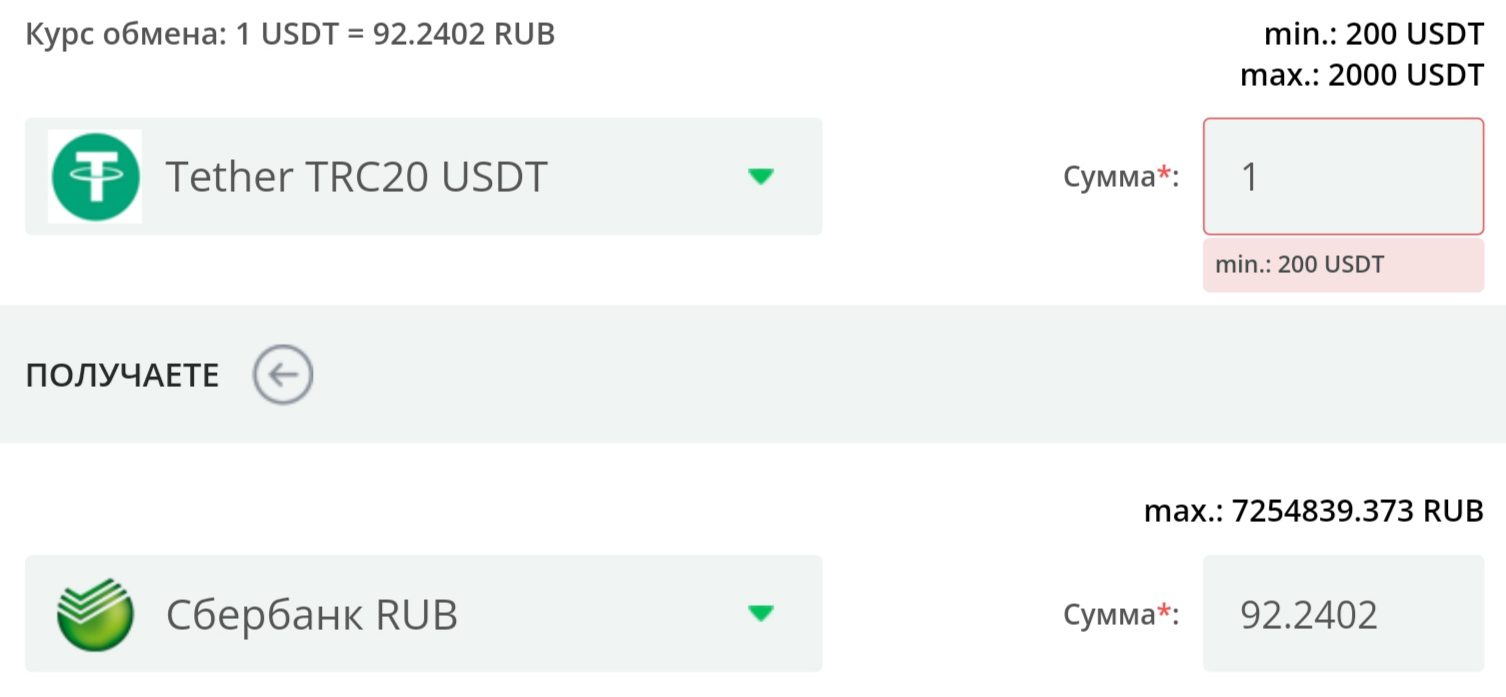Screen dimensions: 1506x697
Task: Click the Tether coin logo icon
Action: [x=95, y=177]
